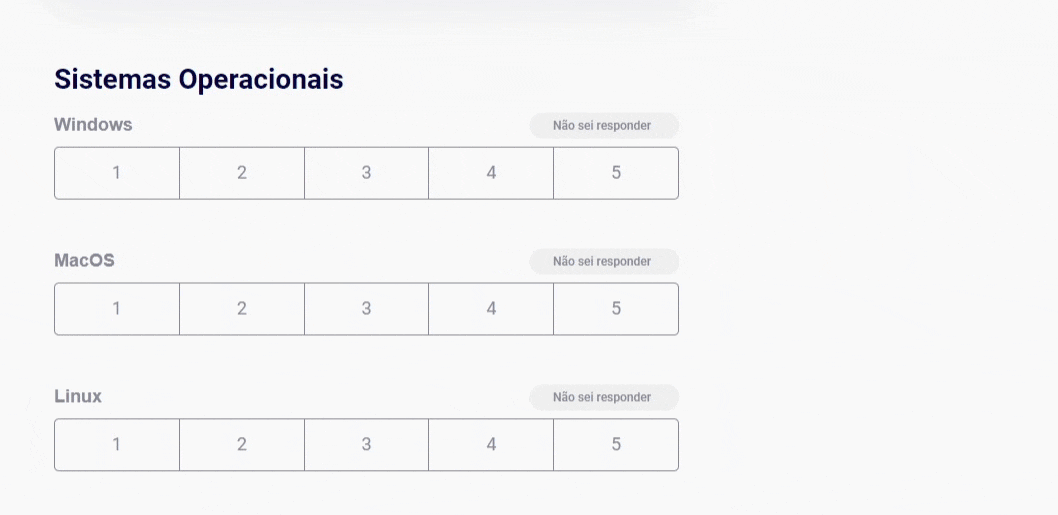Pick rating 5 for Linux

click(x=616, y=445)
